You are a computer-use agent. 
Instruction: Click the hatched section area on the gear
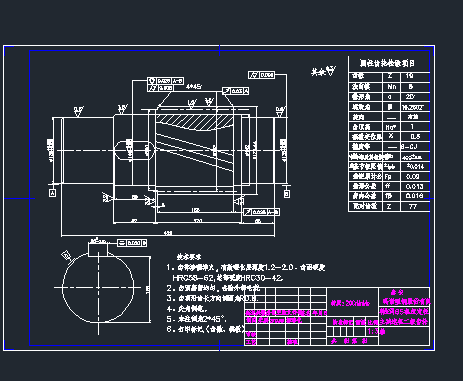point(195,121)
